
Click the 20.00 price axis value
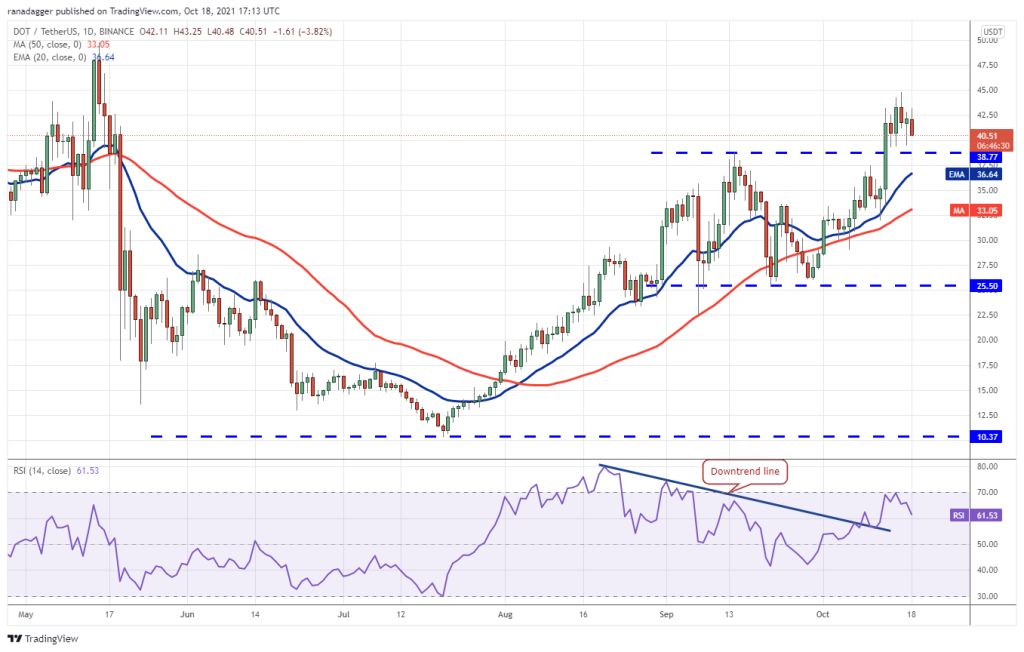(987, 340)
